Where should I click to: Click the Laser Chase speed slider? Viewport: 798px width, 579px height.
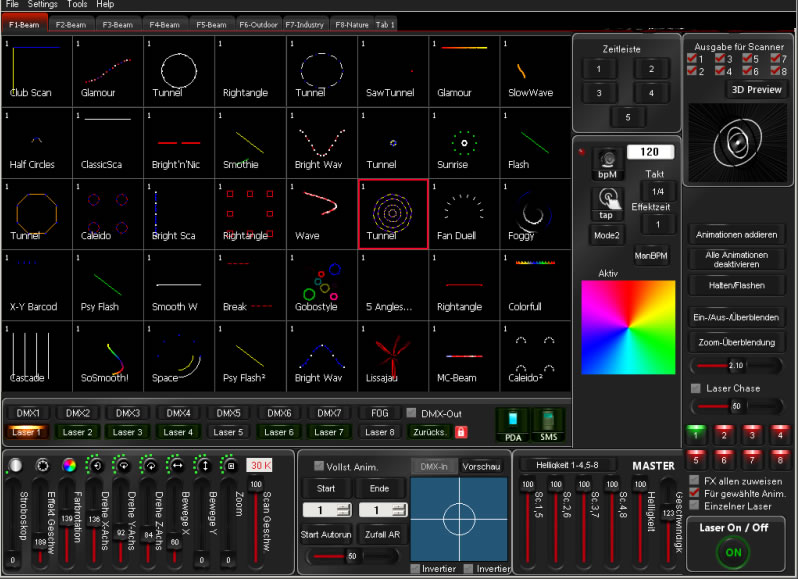[x=736, y=406]
